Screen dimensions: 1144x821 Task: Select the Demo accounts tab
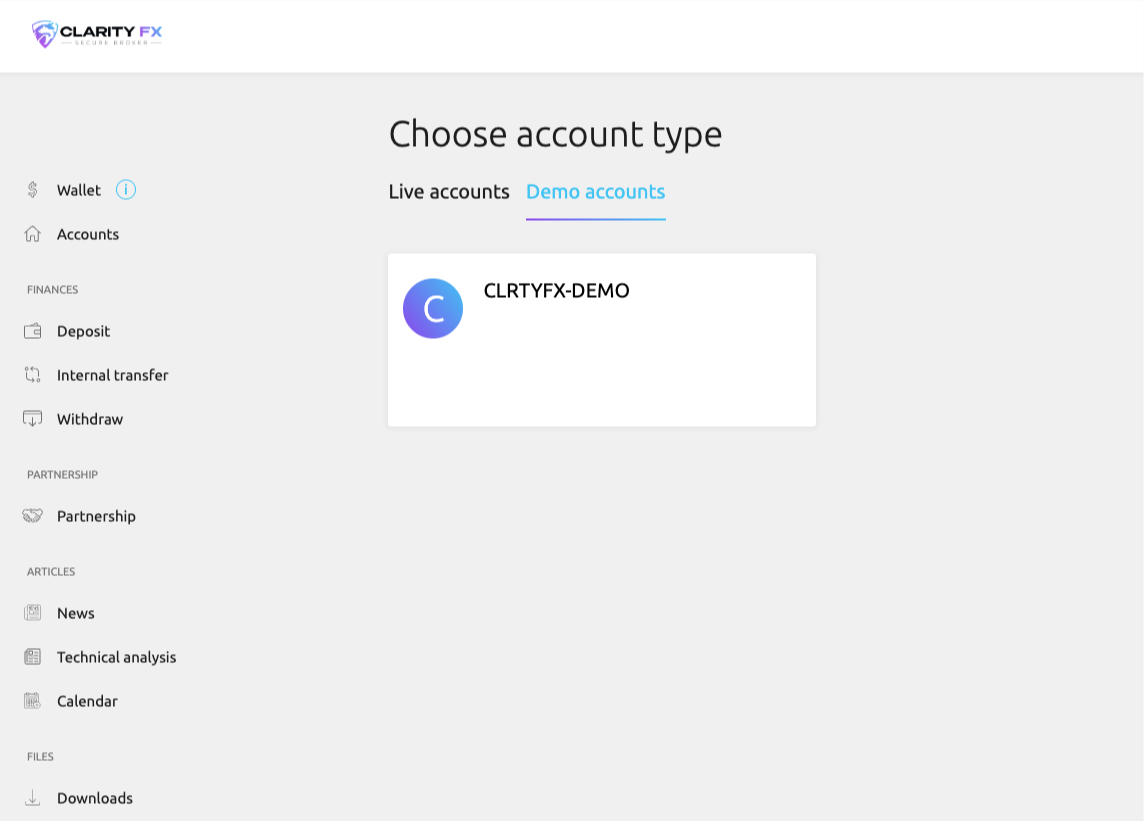(x=595, y=192)
